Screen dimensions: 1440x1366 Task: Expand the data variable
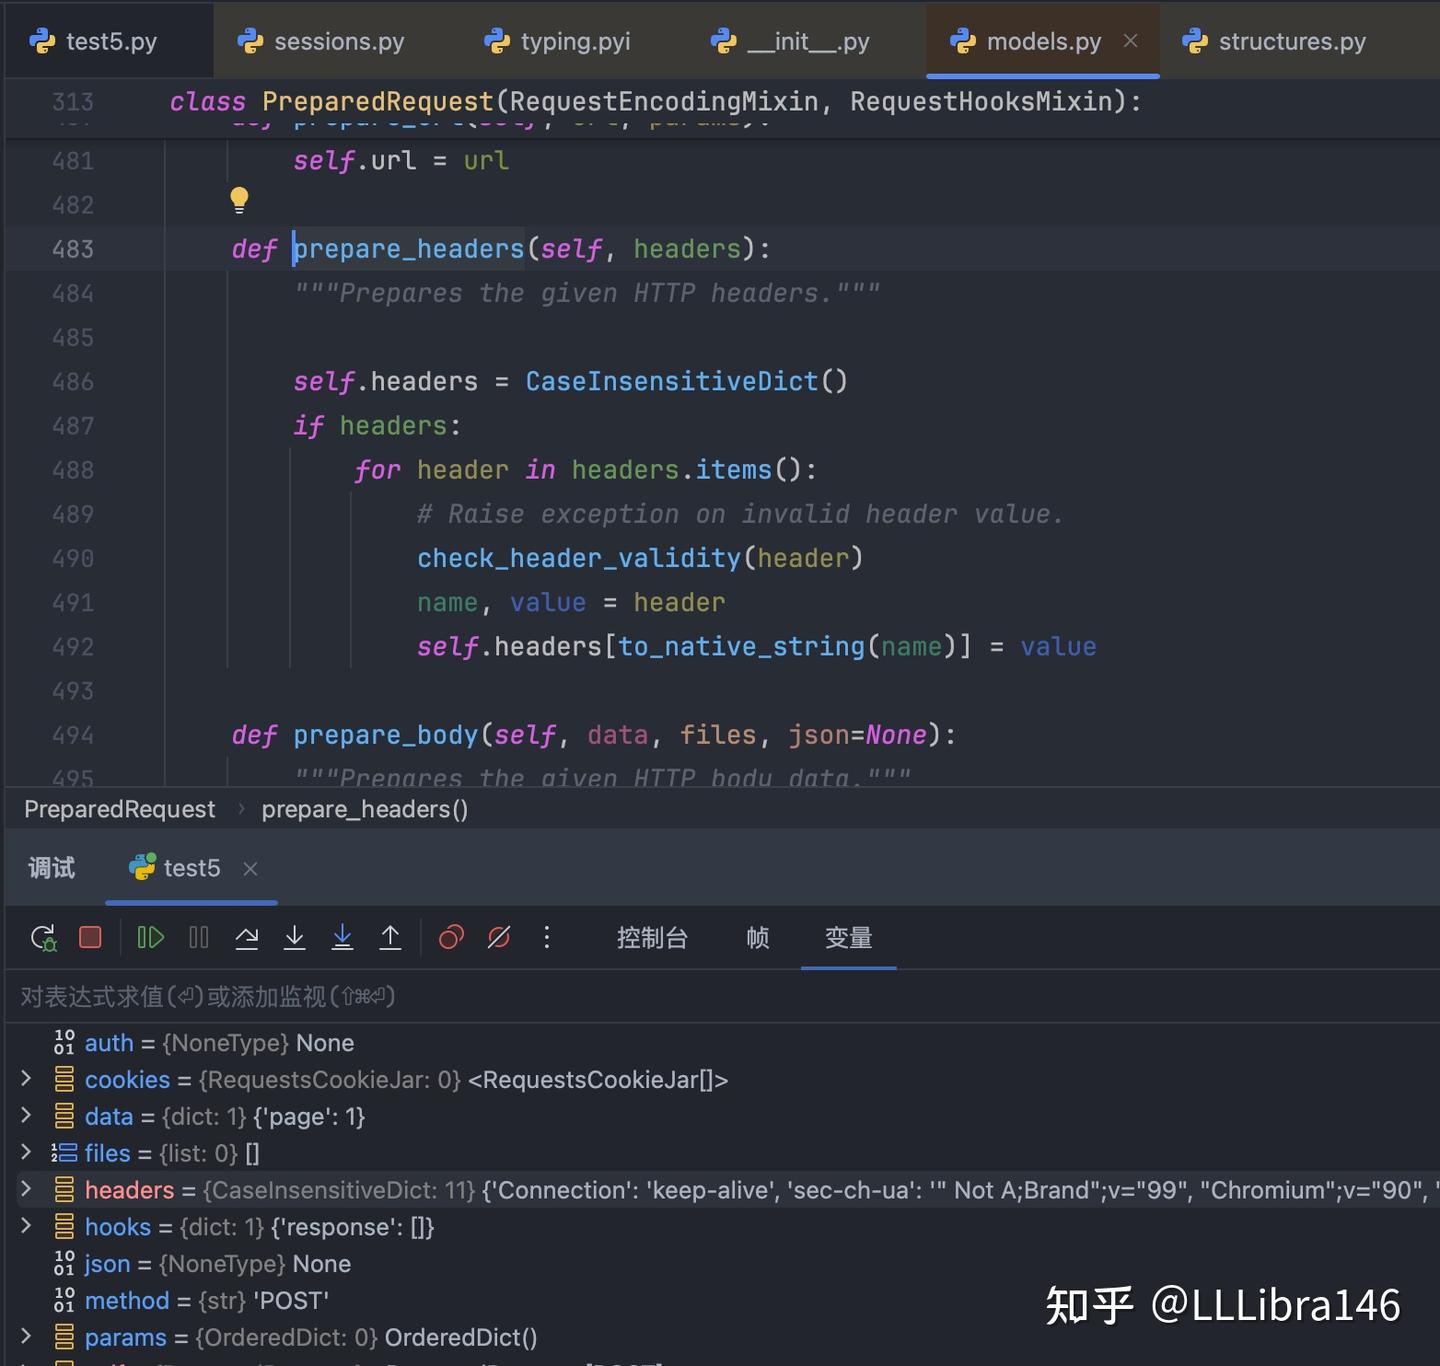pos(26,1115)
